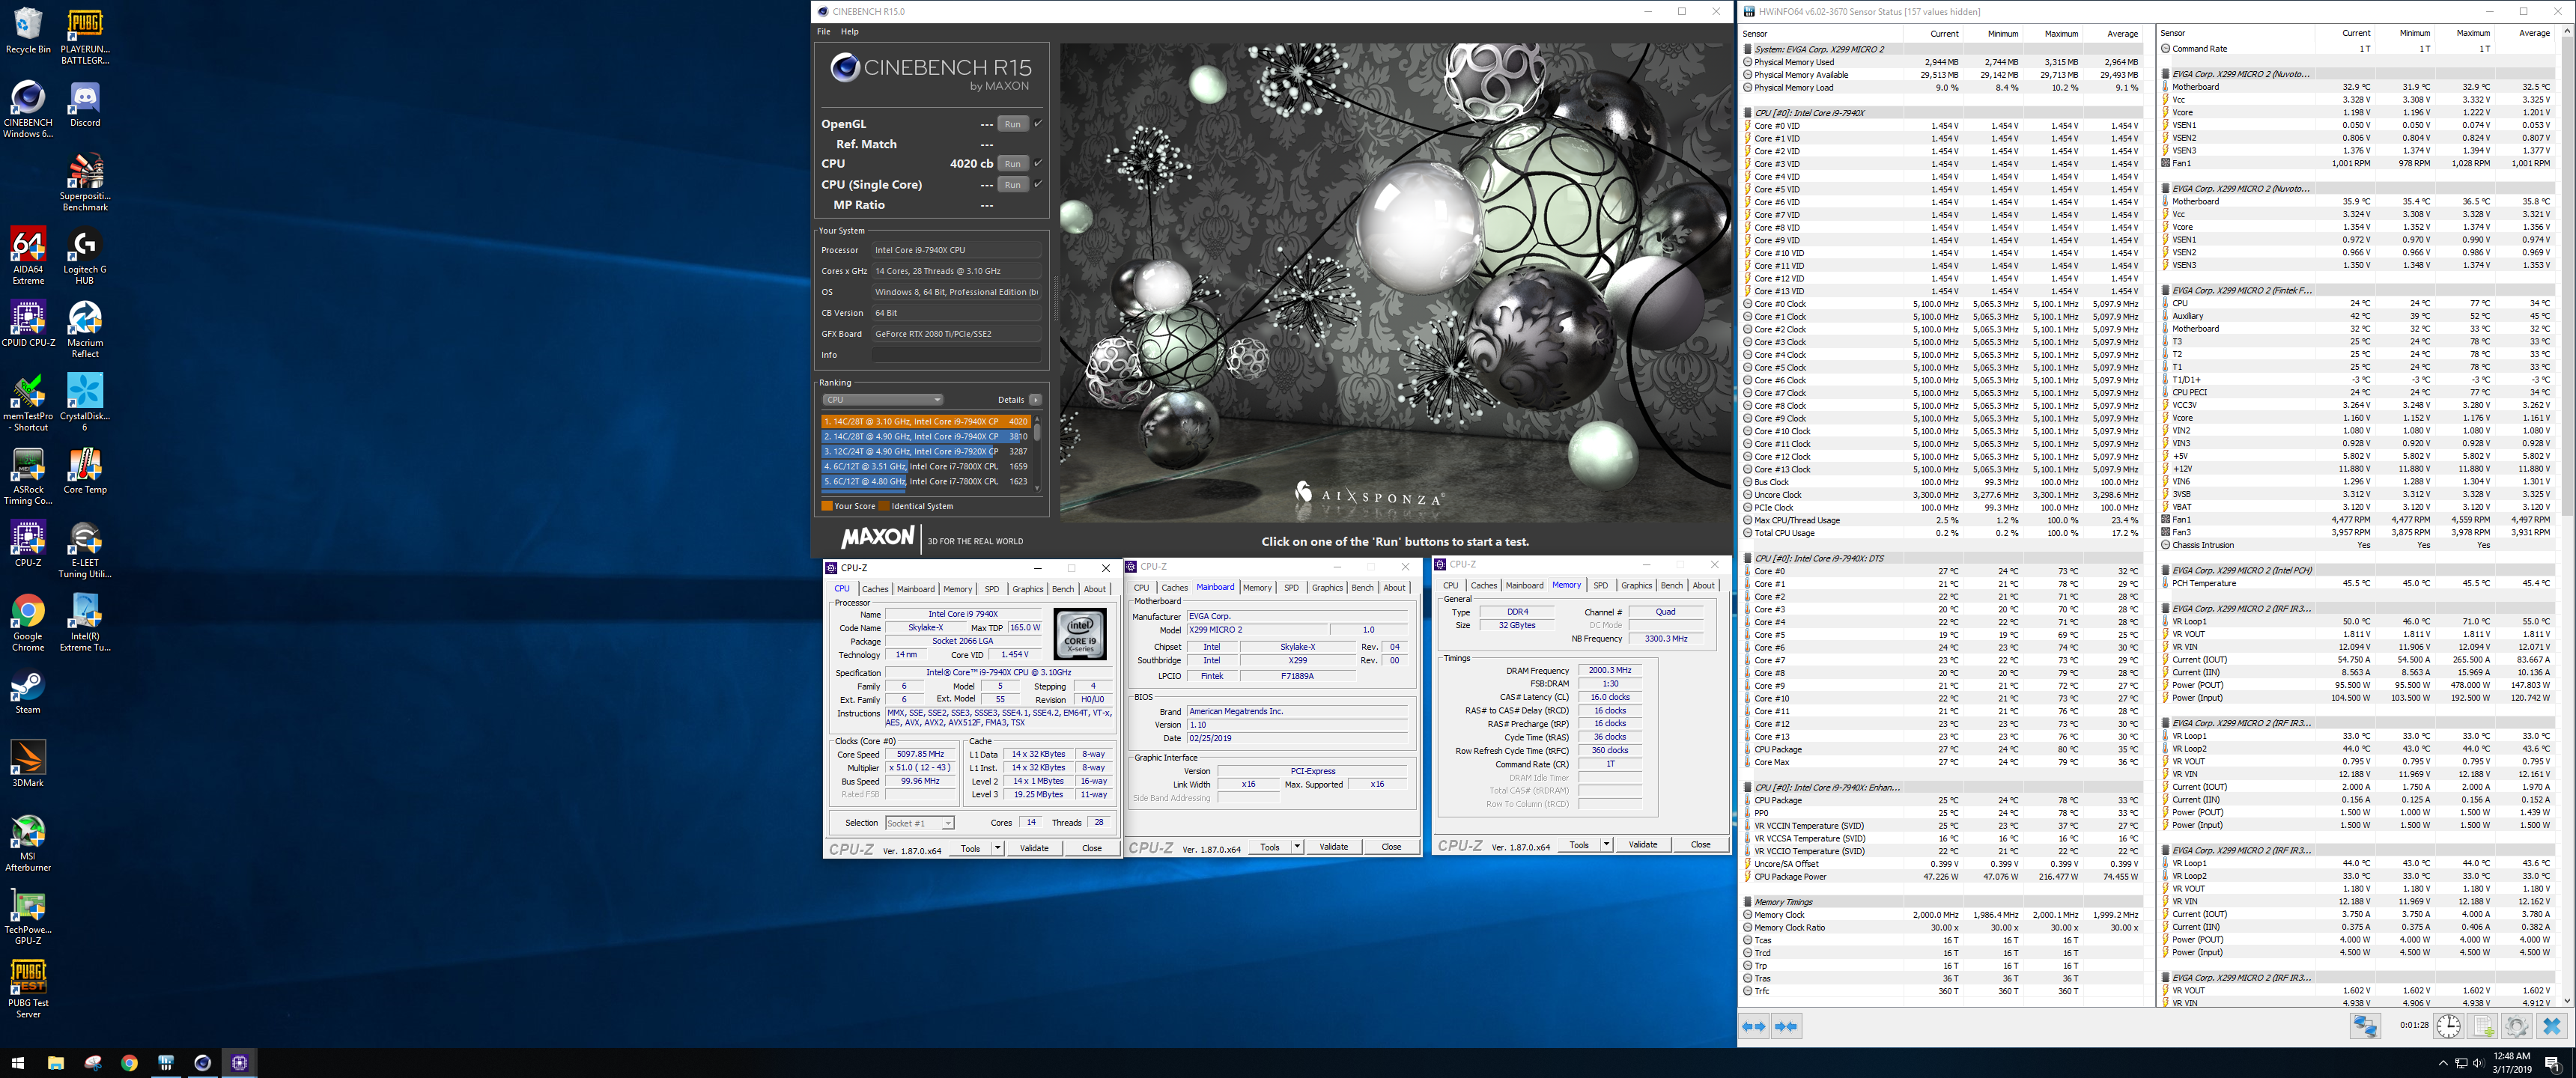
Task: Open Tools dropdown arrow in CPU-Z CPU window
Action: tap(997, 848)
